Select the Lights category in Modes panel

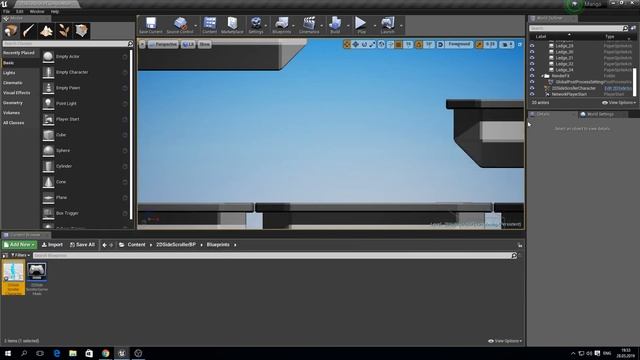(9, 73)
